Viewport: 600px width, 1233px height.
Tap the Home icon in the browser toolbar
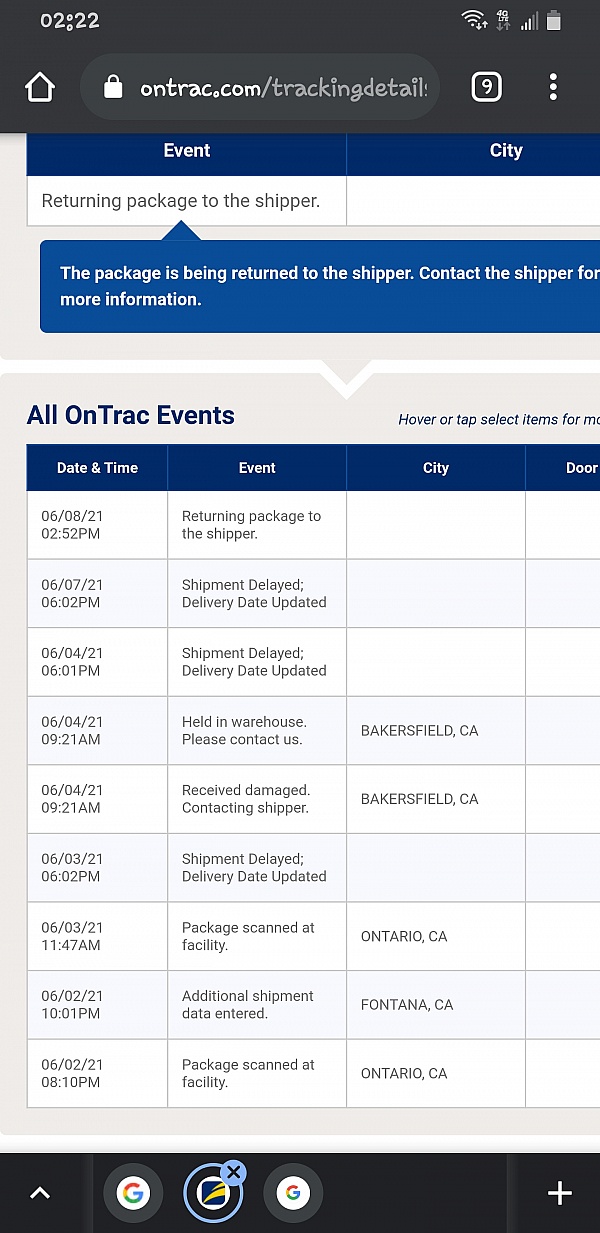click(40, 87)
